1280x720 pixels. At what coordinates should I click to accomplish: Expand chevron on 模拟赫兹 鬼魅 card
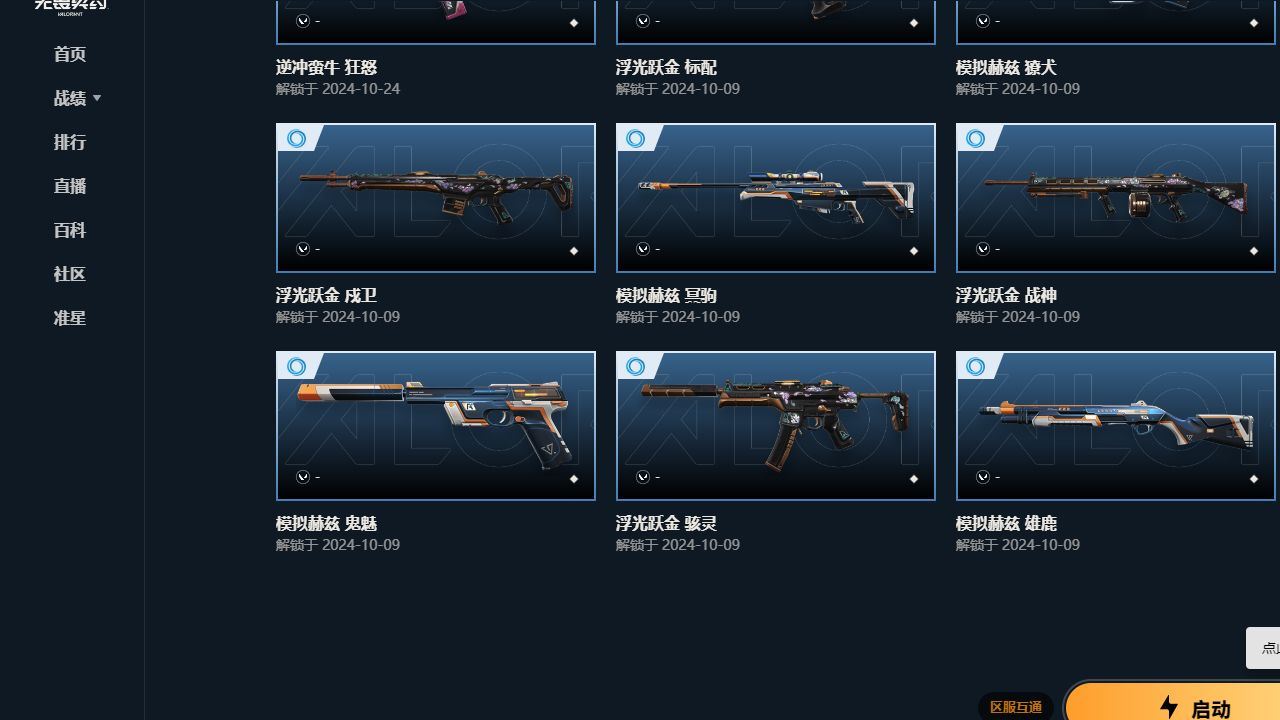pyautogui.click(x=303, y=477)
